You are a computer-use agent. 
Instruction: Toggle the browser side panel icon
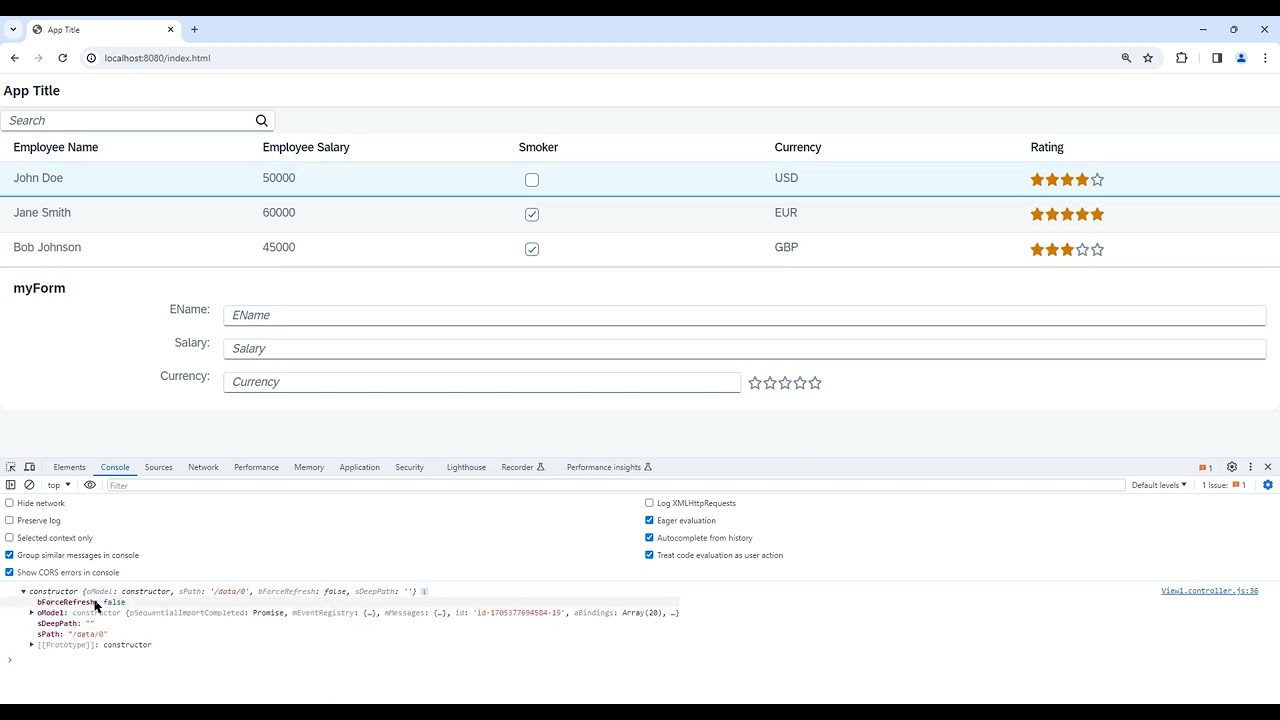click(x=1217, y=58)
